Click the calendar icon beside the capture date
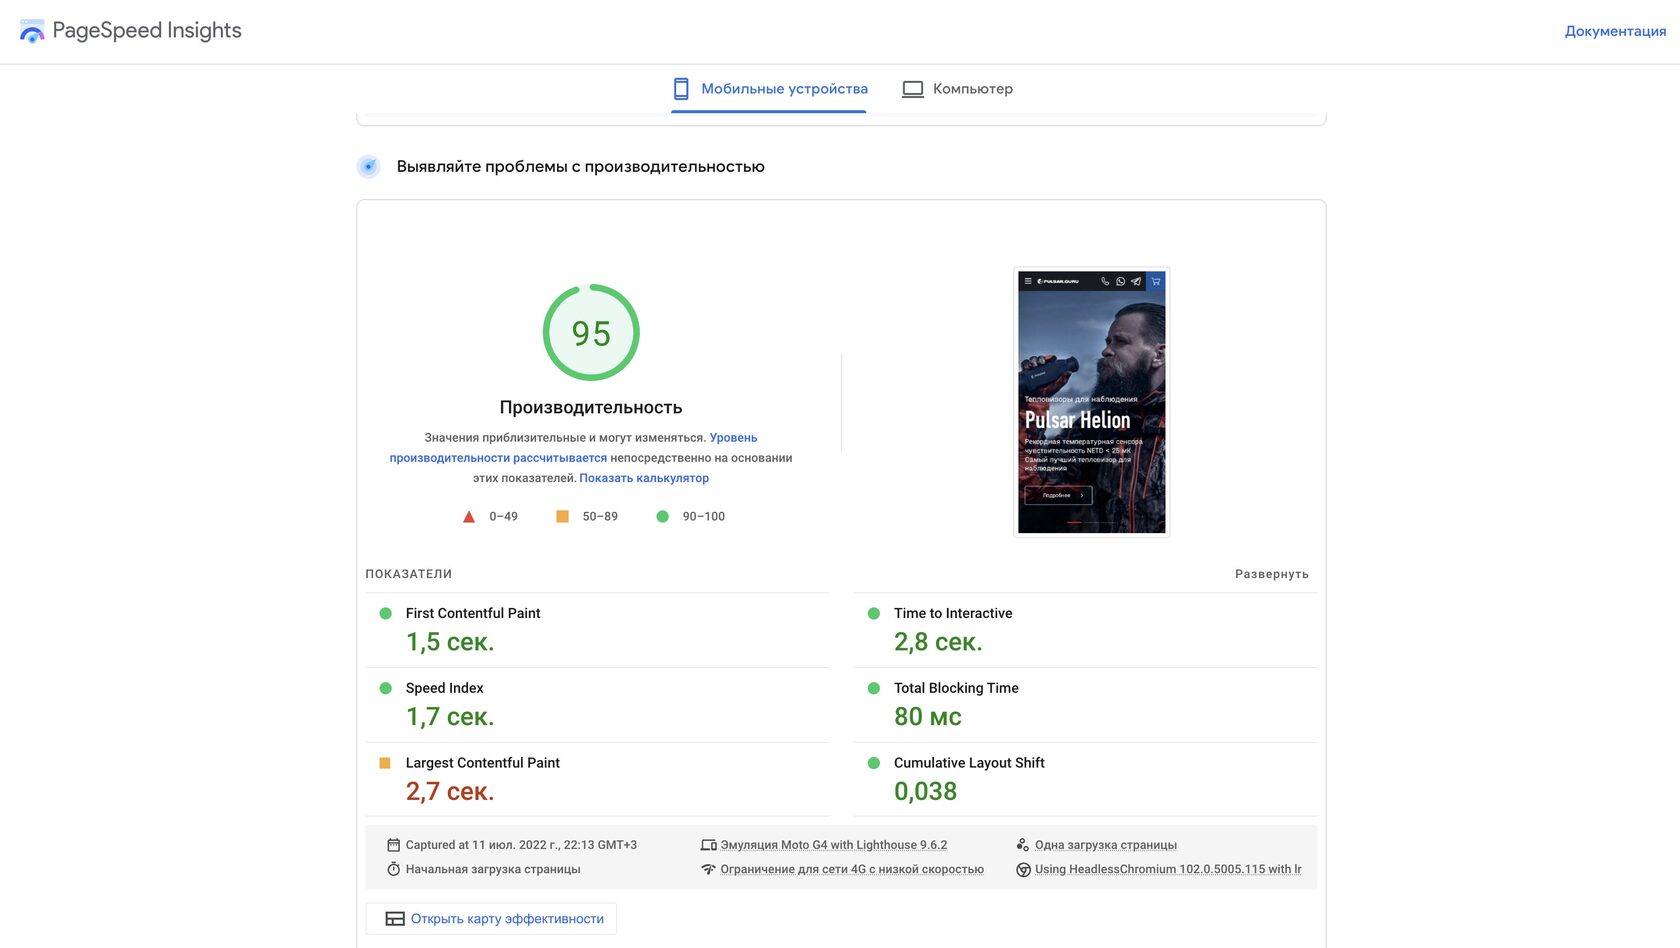Screen dimensions: 1680x948 point(393,845)
